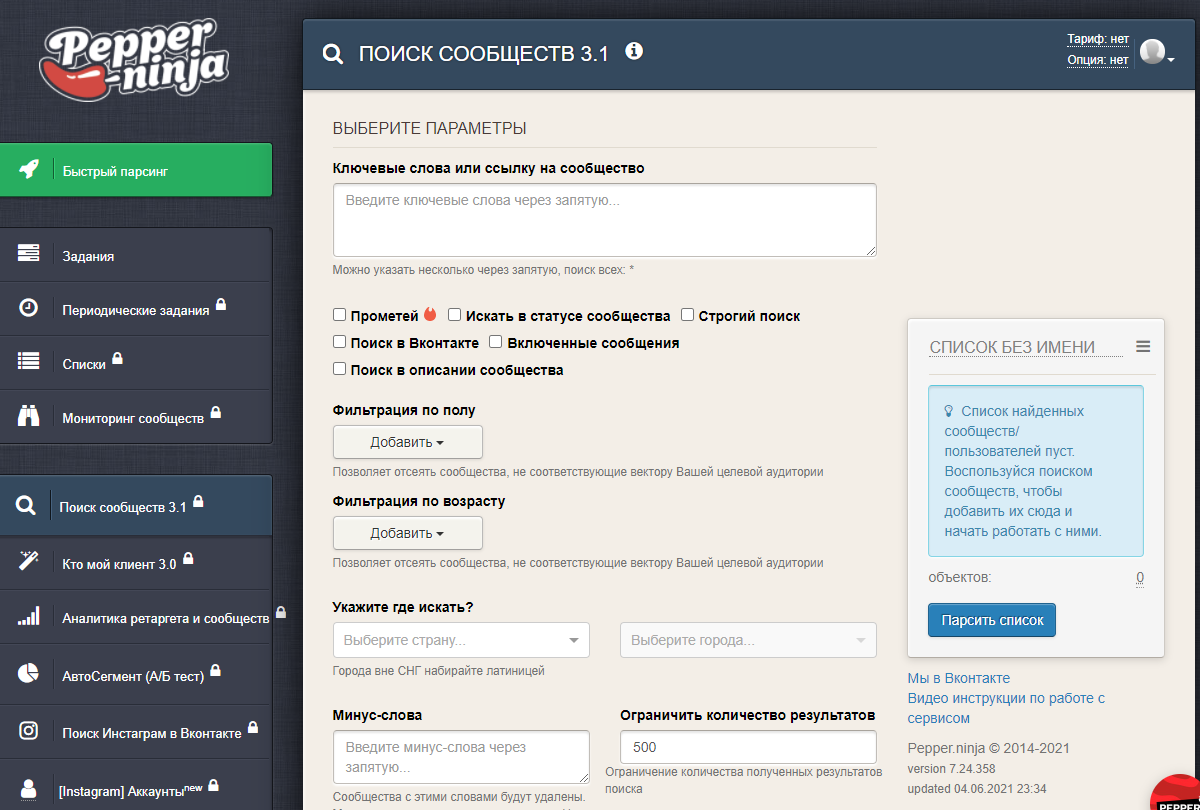Open Видео инструкции по работе link
The height and width of the screenshot is (810, 1200).
click(1006, 708)
